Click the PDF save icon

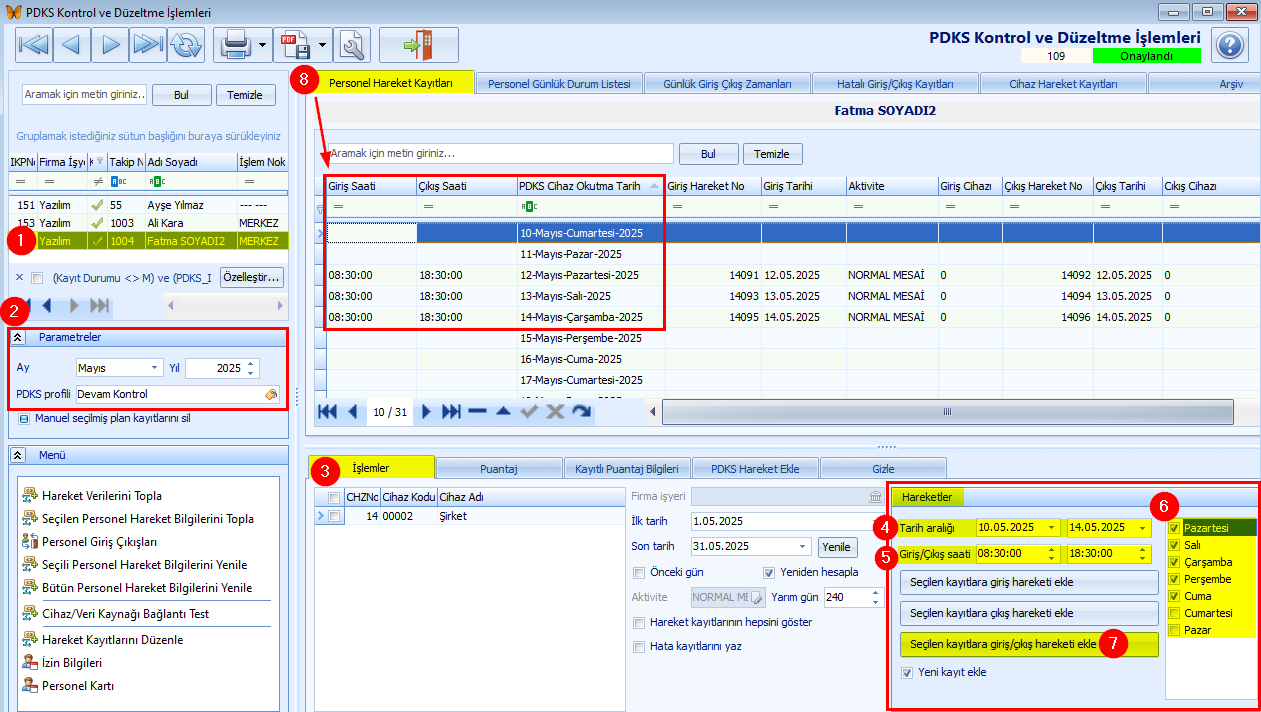[294, 45]
